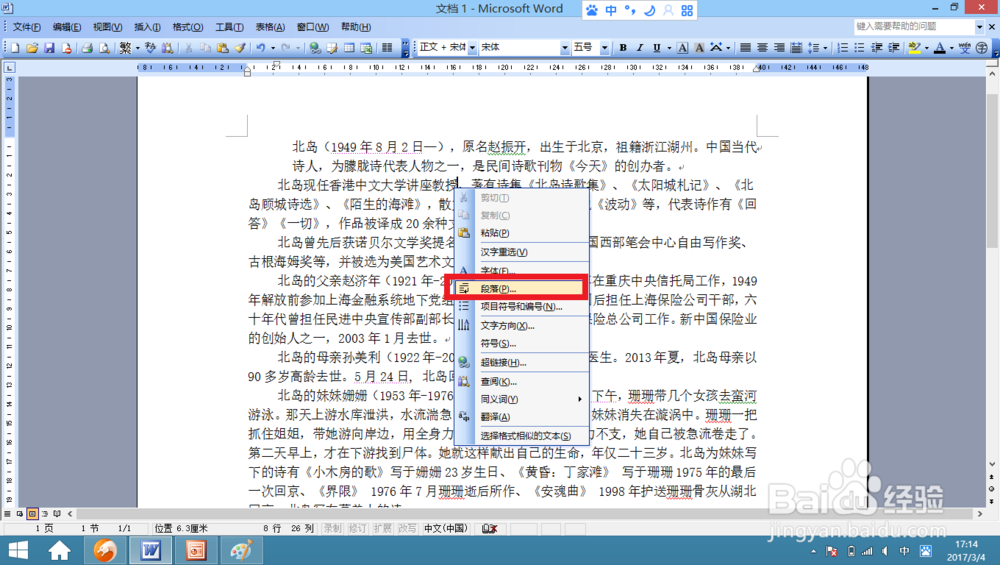Image resolution: width=1000 pixels, height=565 pixels.
Task: Open font color dropdown arrow
Action: 952,48
